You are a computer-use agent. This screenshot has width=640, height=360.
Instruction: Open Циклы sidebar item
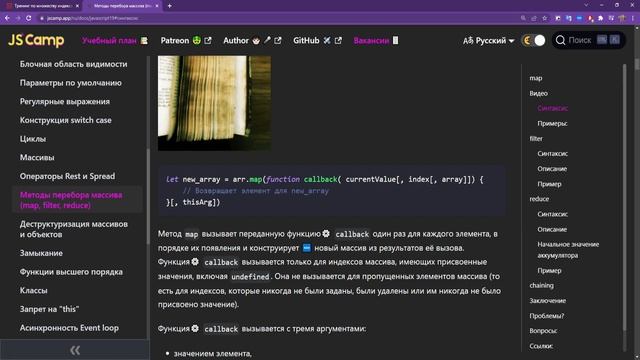[33, 139]
